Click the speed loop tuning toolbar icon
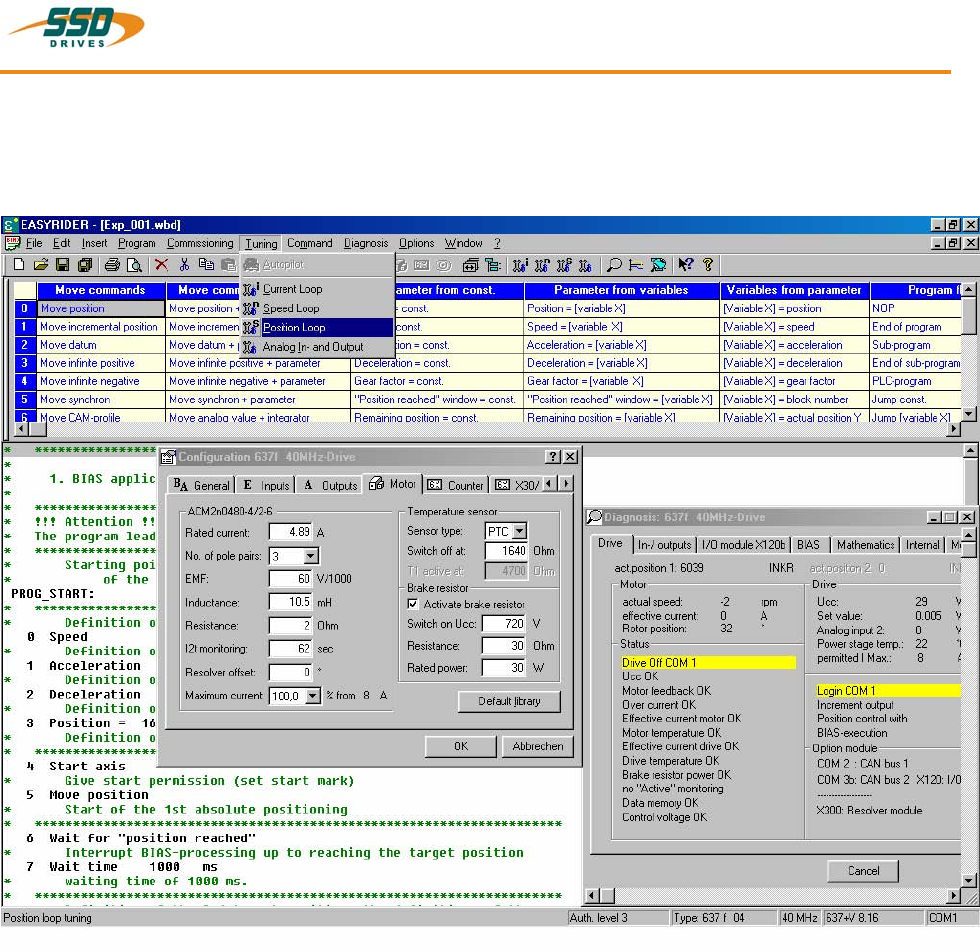This screenshot has width=980, height=952. 542,265
